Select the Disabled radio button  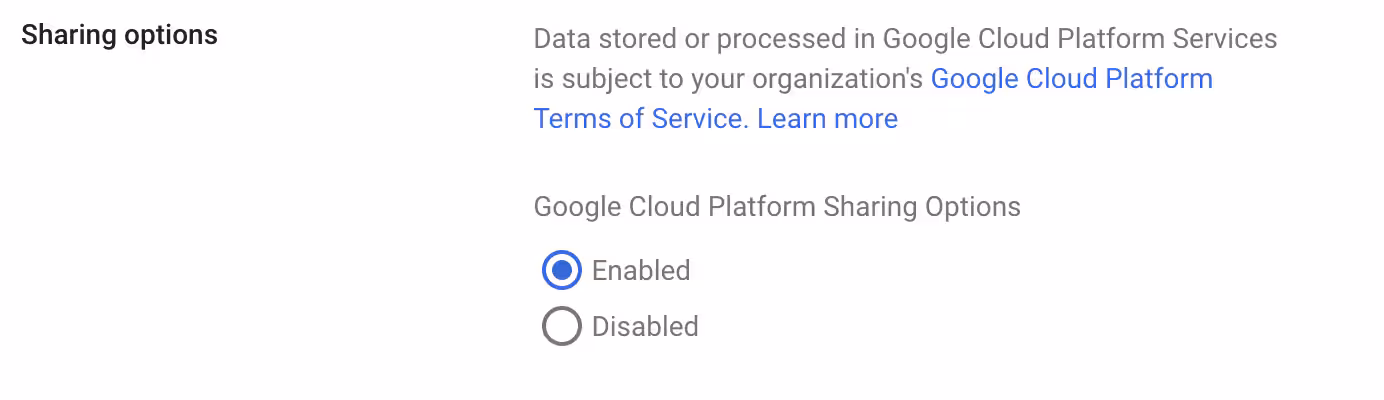tap(561, 327)
